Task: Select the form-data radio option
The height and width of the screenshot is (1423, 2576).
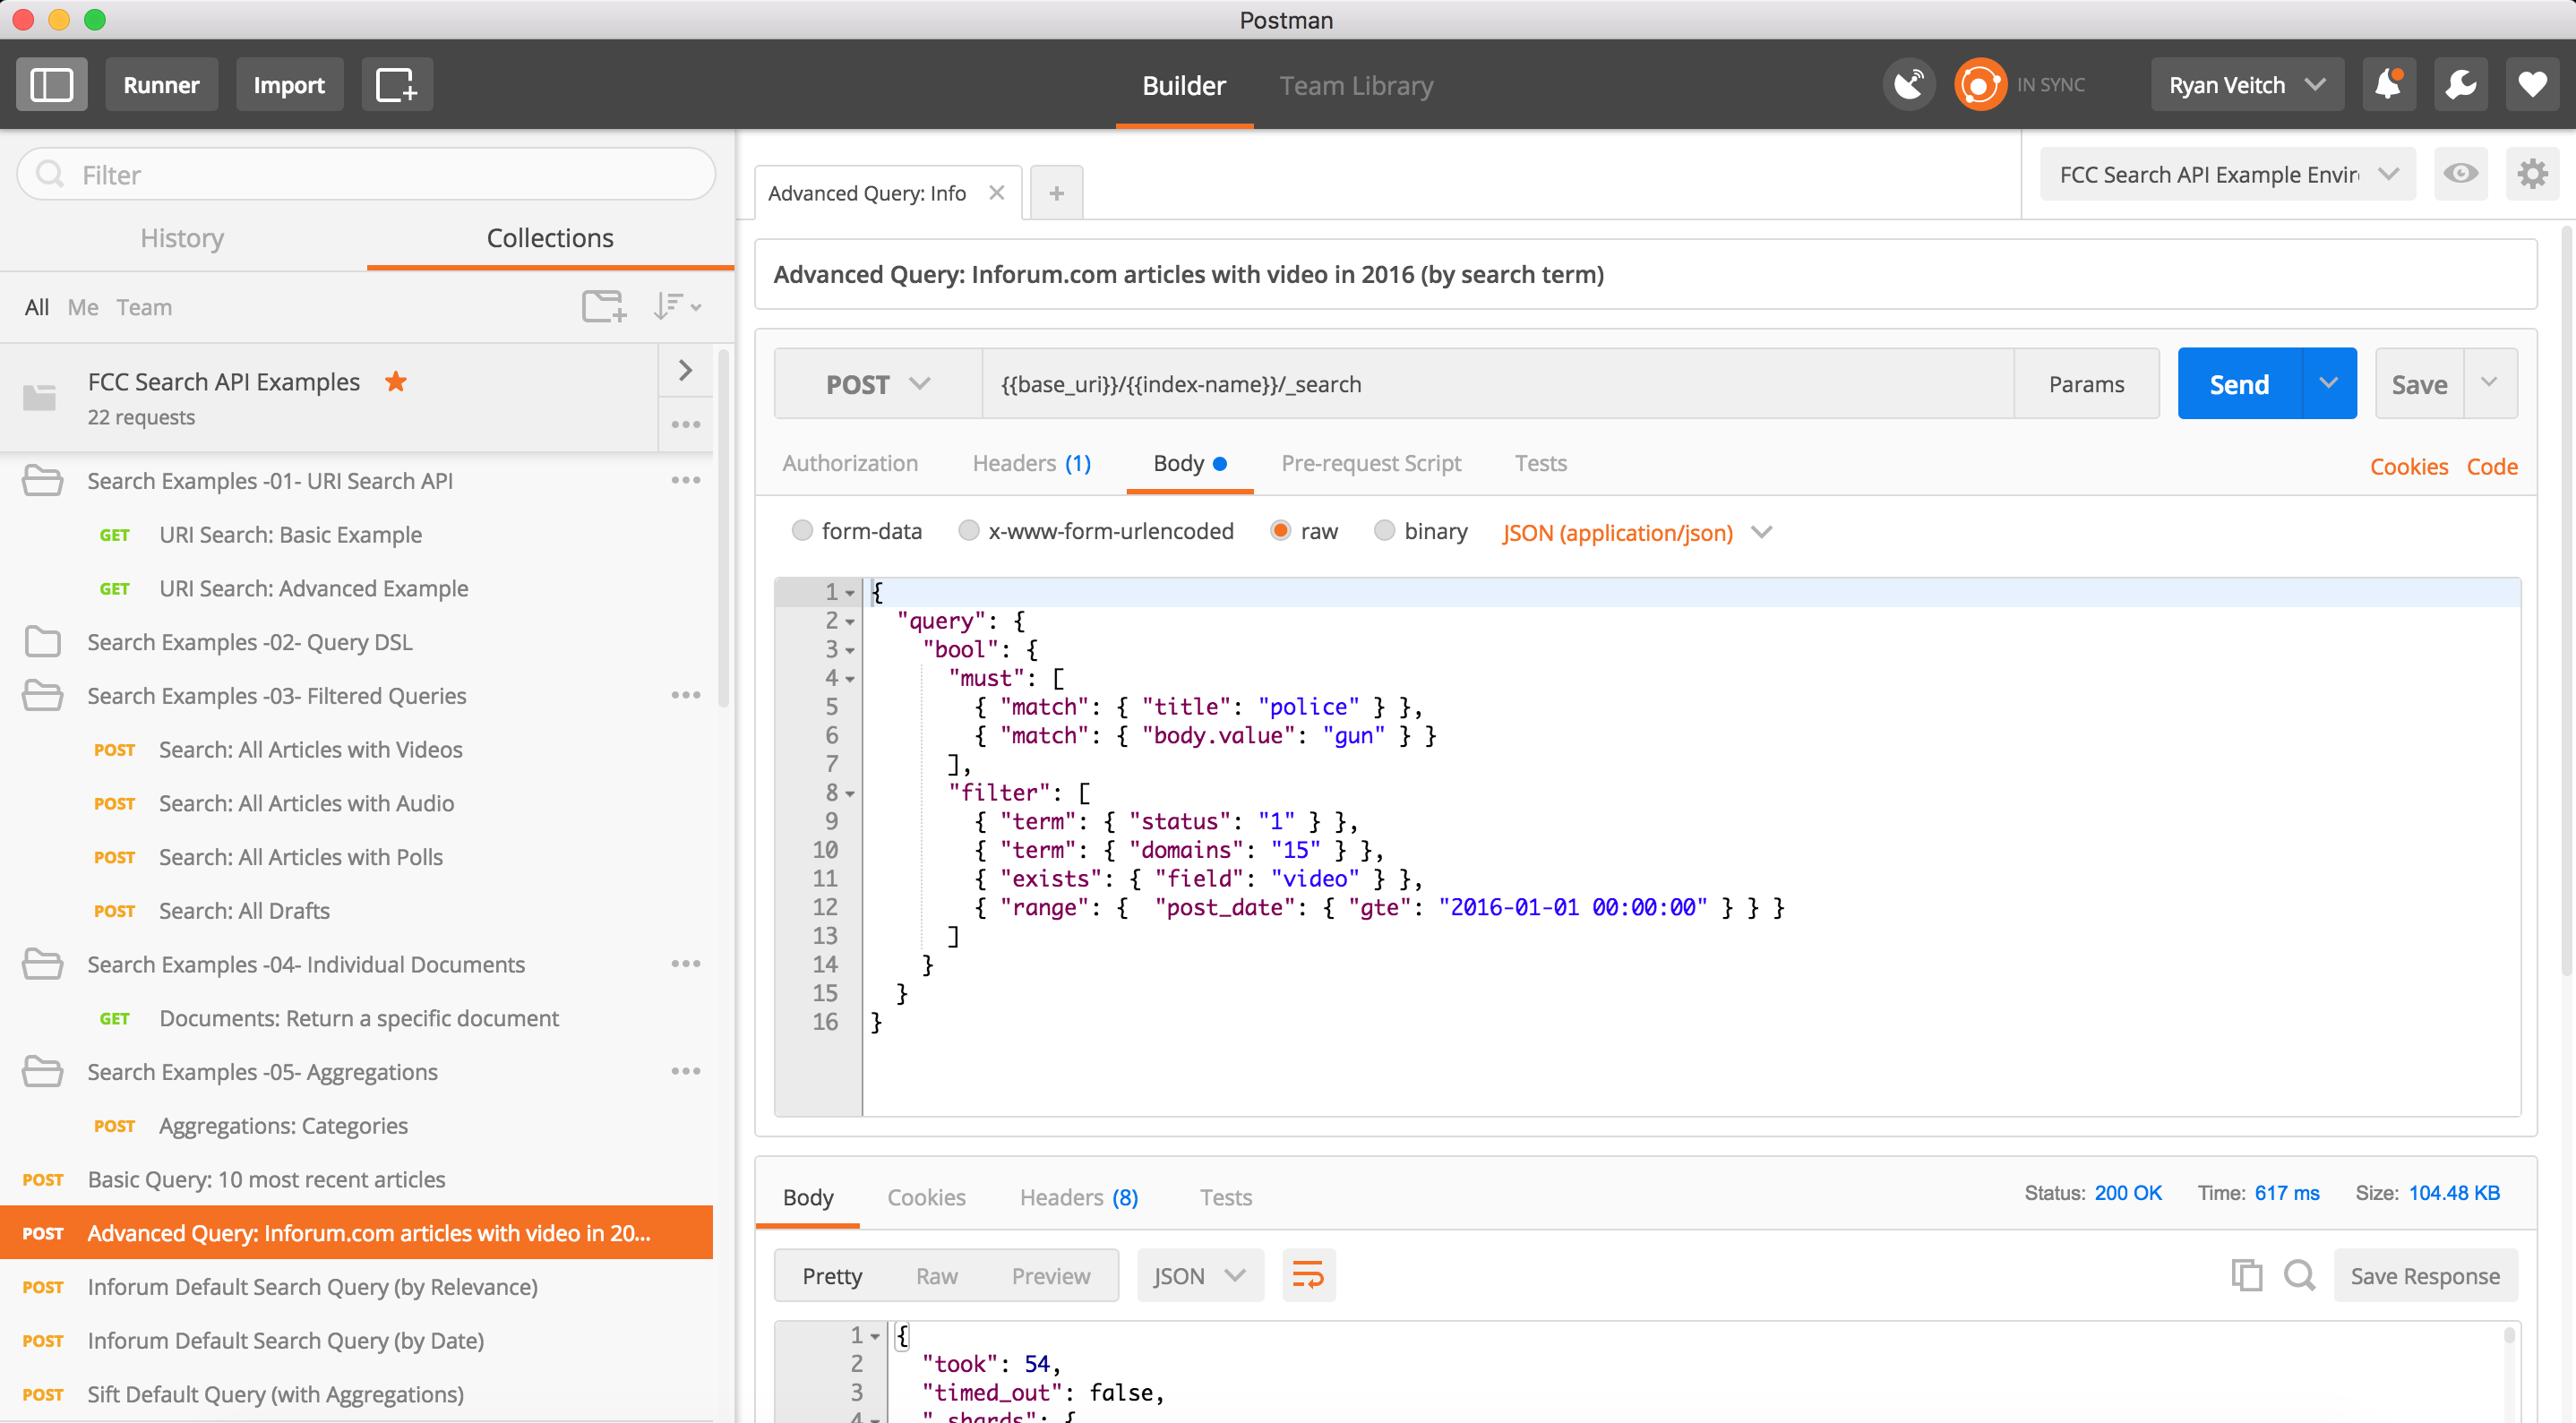Action: coord(802,531)
